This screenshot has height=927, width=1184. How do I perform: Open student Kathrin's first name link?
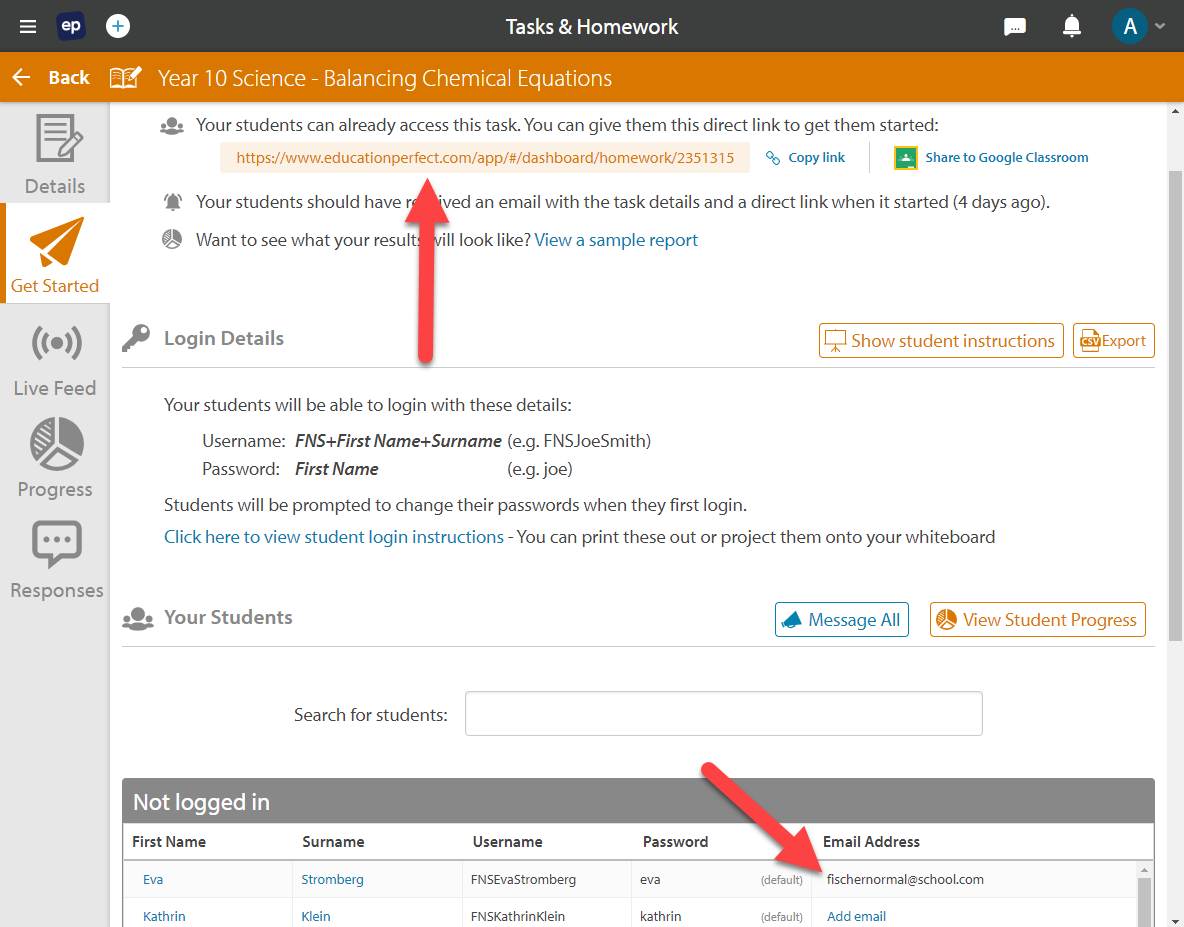click(164, 916)
